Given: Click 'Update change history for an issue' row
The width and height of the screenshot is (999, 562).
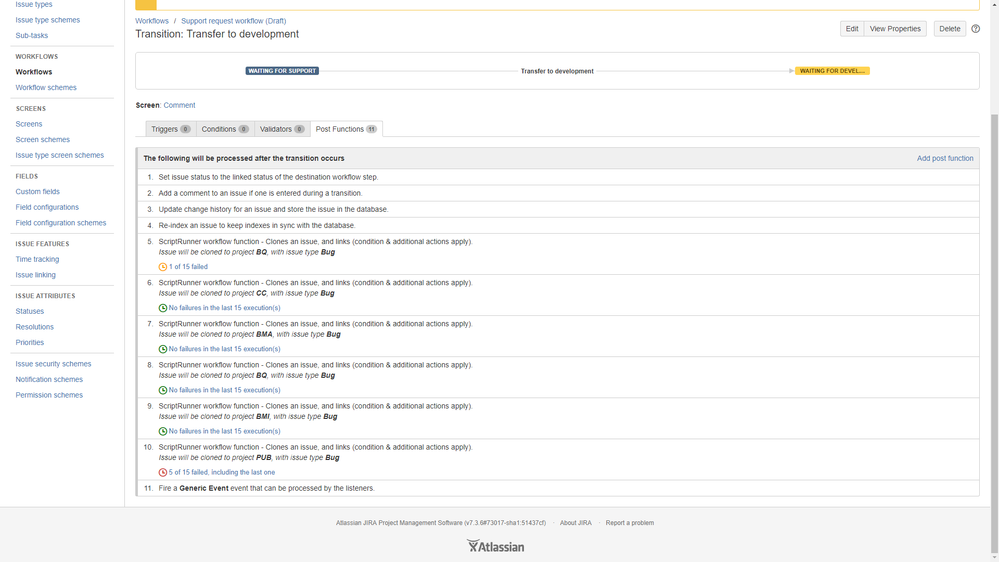Looking at the screenshot, I should tap(558, 209).
